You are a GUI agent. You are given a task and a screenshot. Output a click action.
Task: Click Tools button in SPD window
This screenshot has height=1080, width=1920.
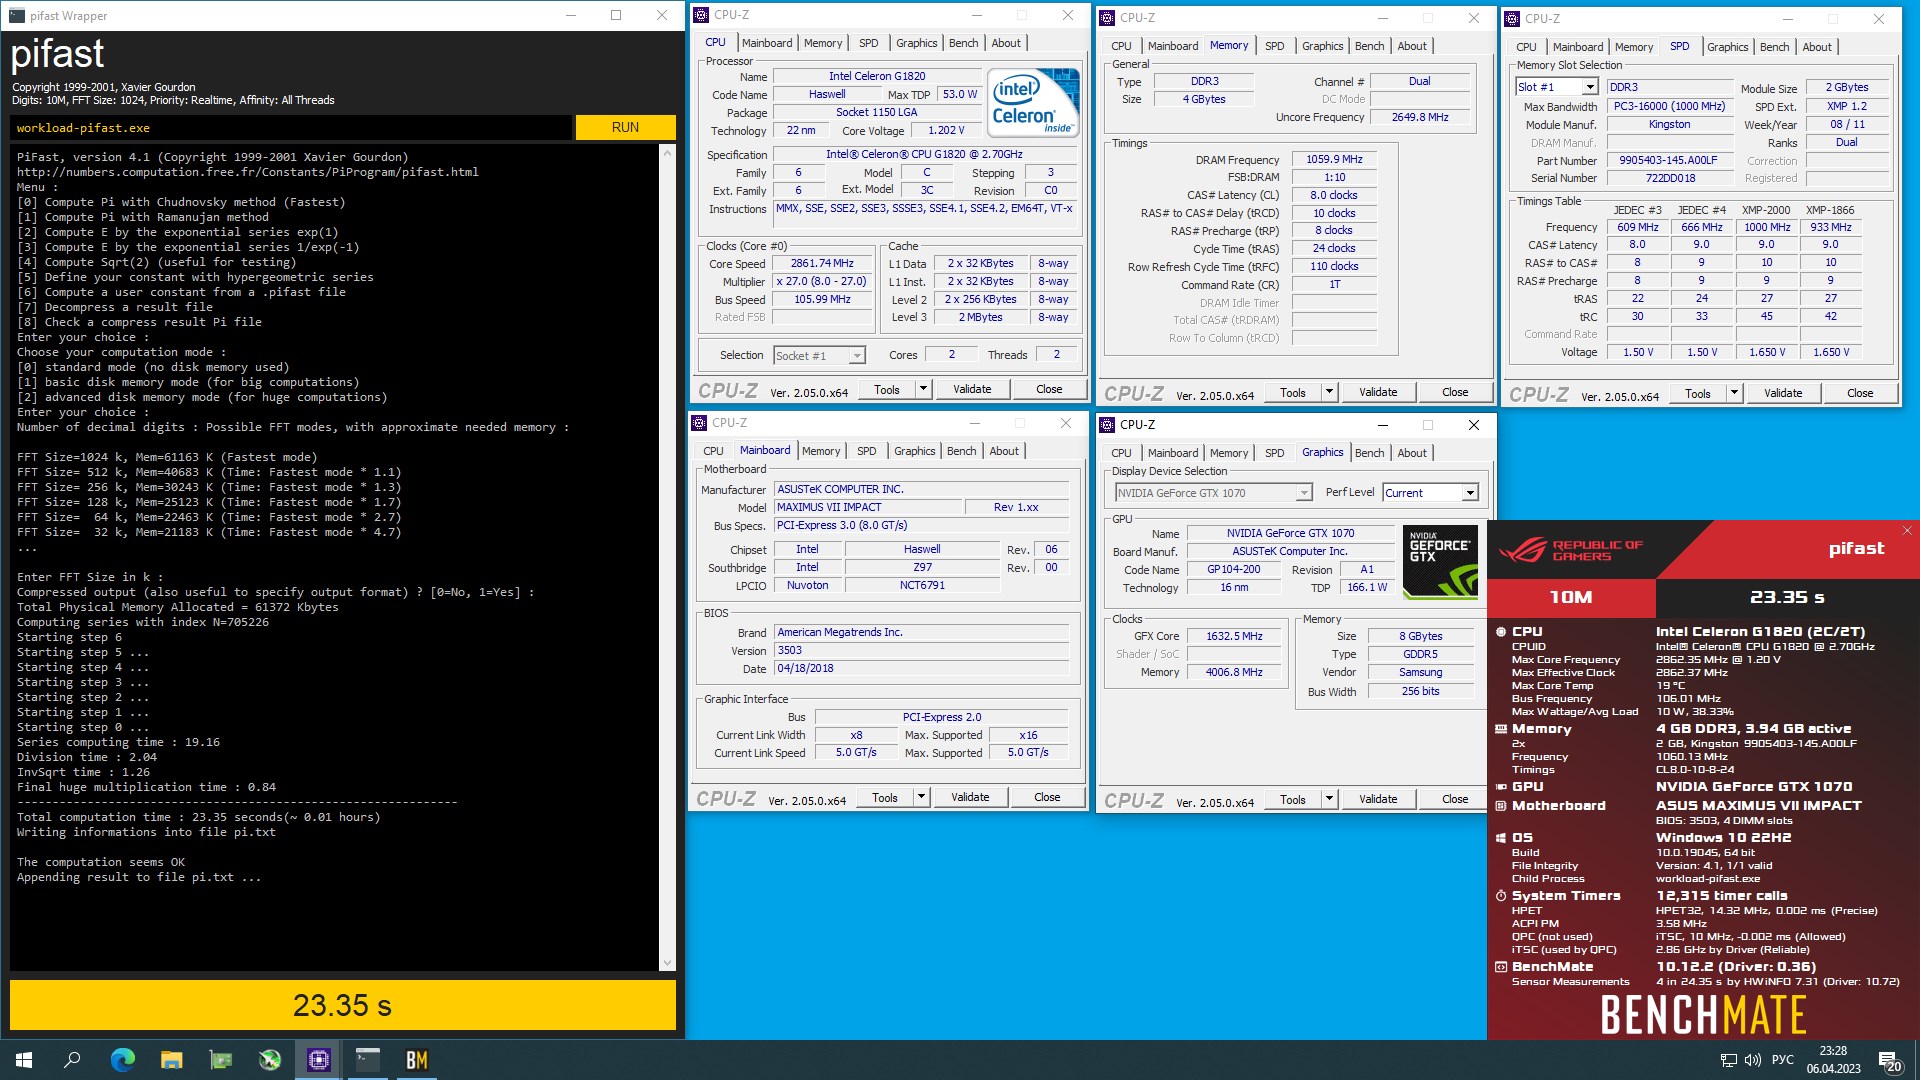(x=1697, y=393)
